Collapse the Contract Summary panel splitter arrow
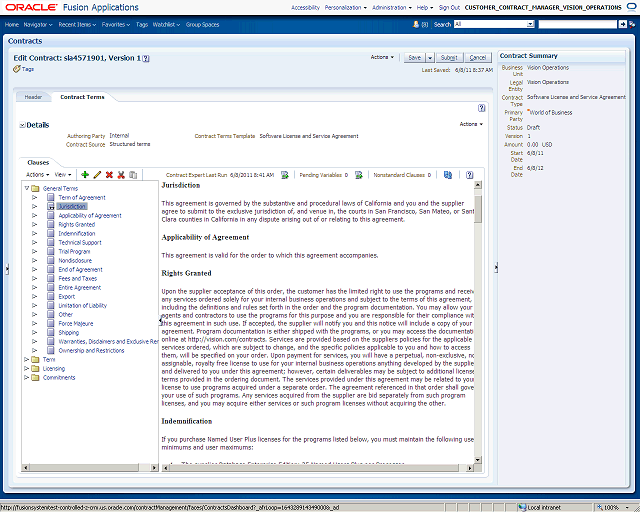Viewport: 640px width, 512px height. (x=496, y=268)
